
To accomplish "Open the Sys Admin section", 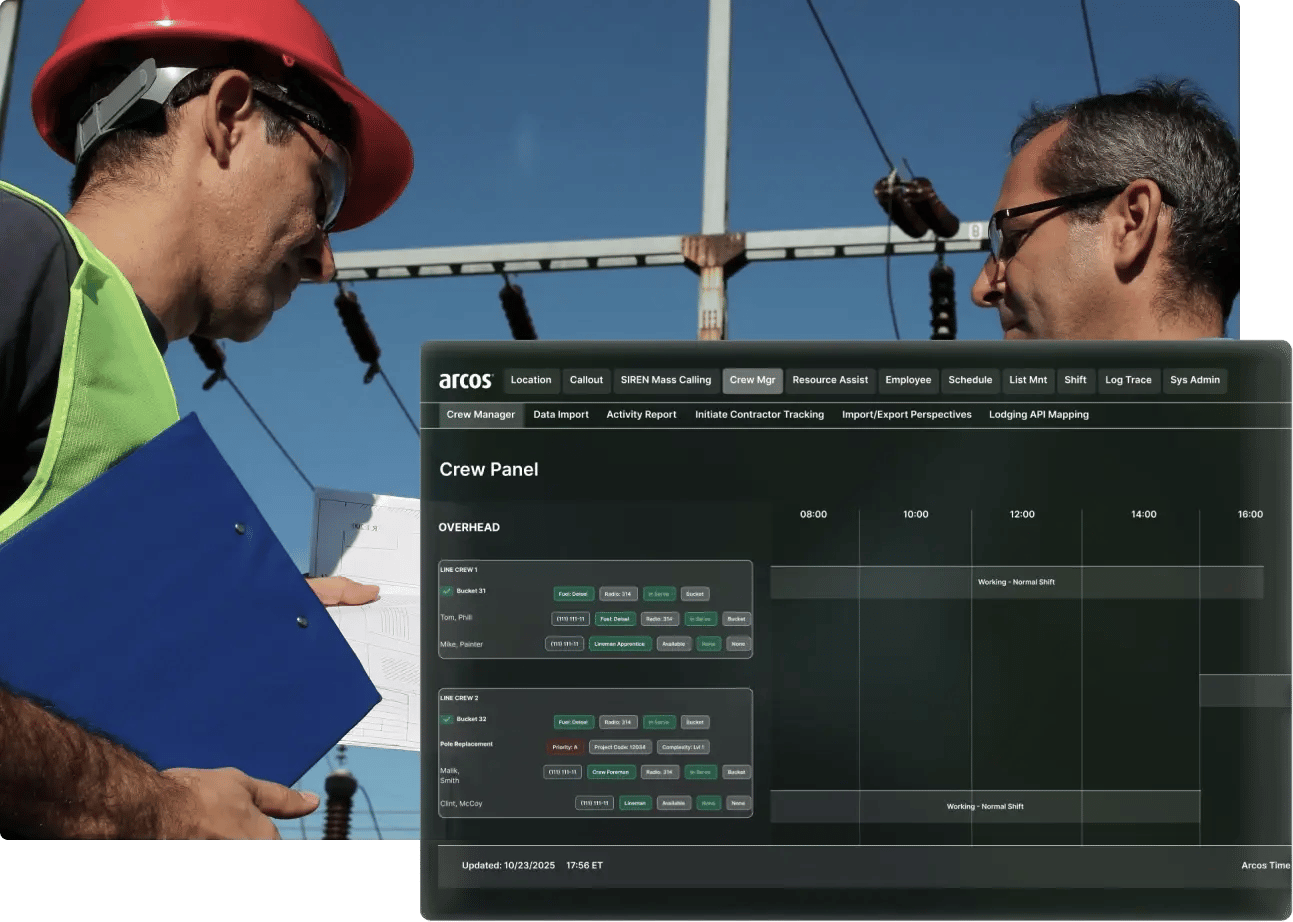I will tap(1194, 380).
